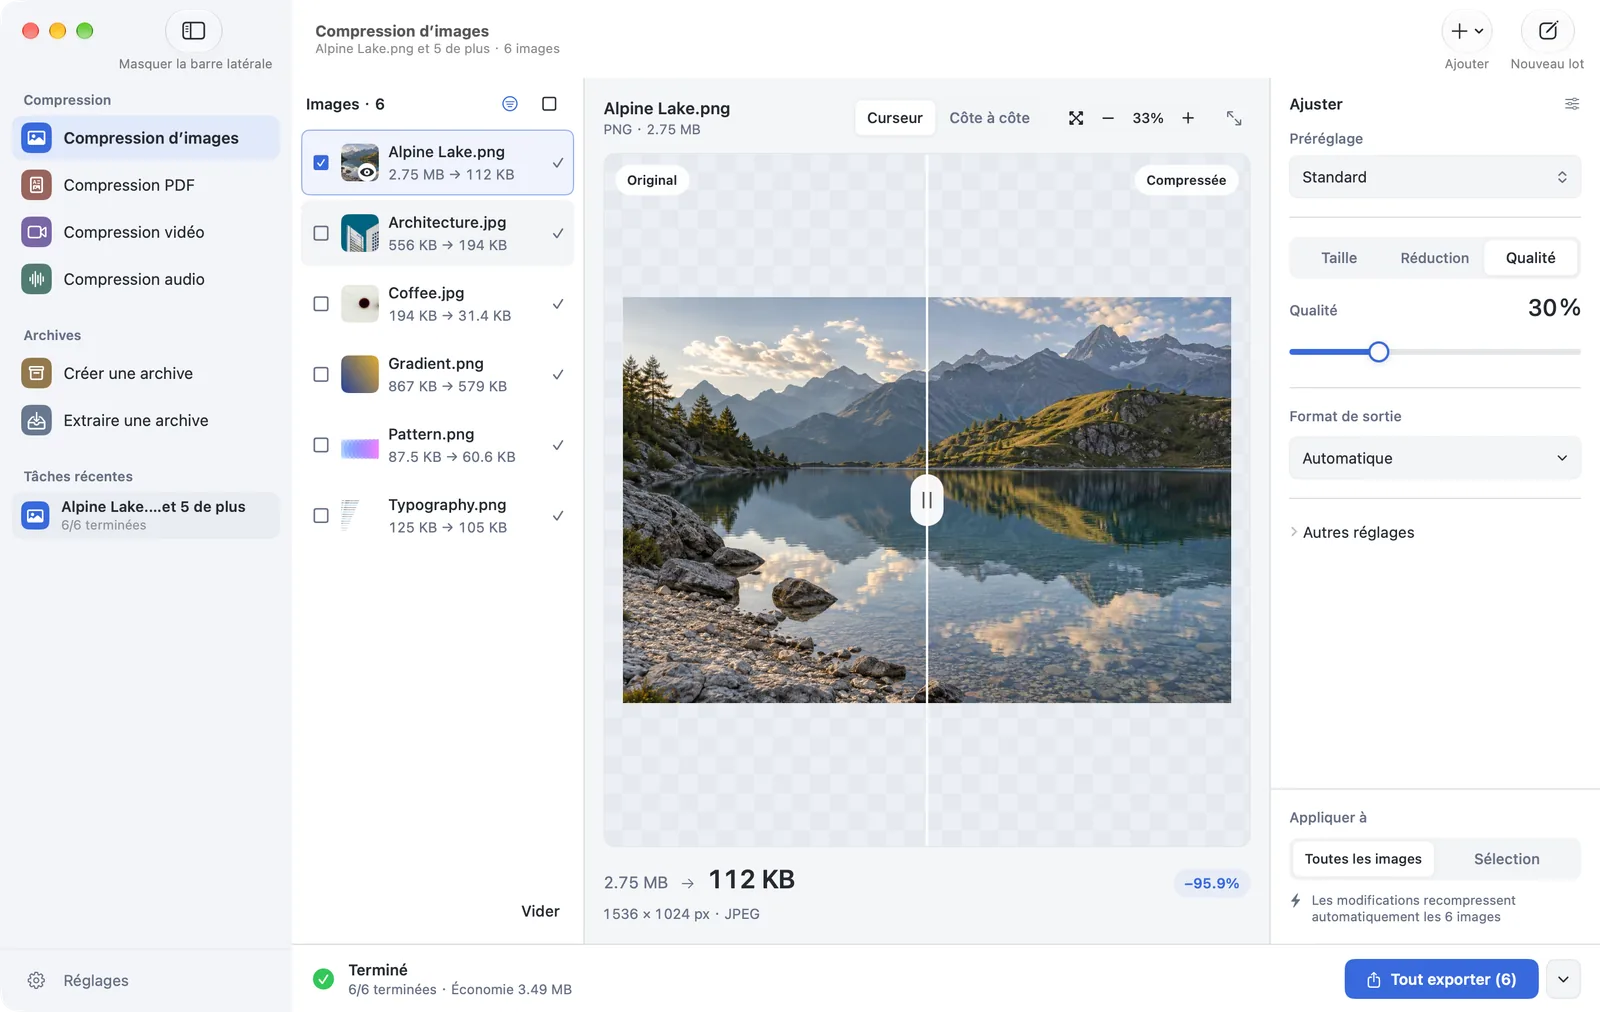Click the comparison divider handle on the preview

[x=927, y=500]
